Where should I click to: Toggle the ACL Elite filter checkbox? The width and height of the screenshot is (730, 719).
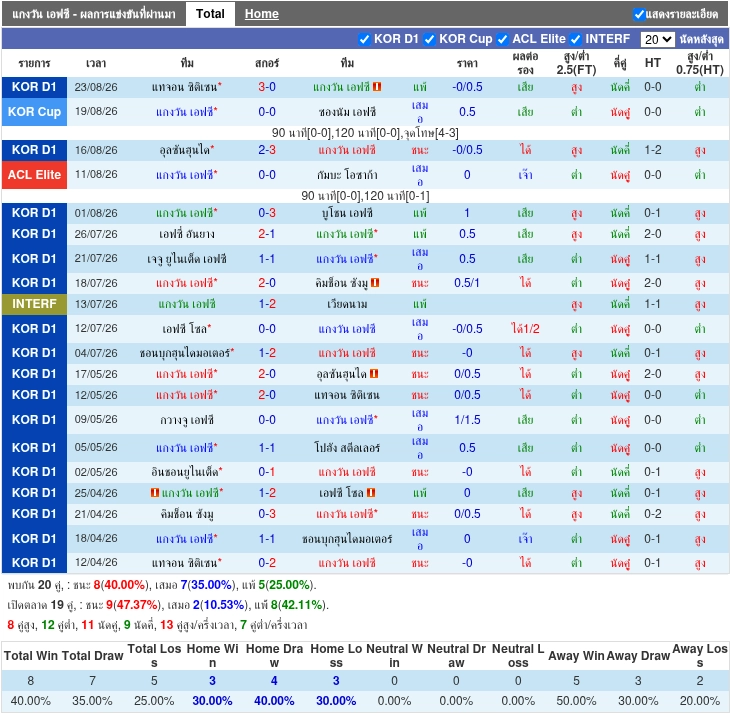502,40
